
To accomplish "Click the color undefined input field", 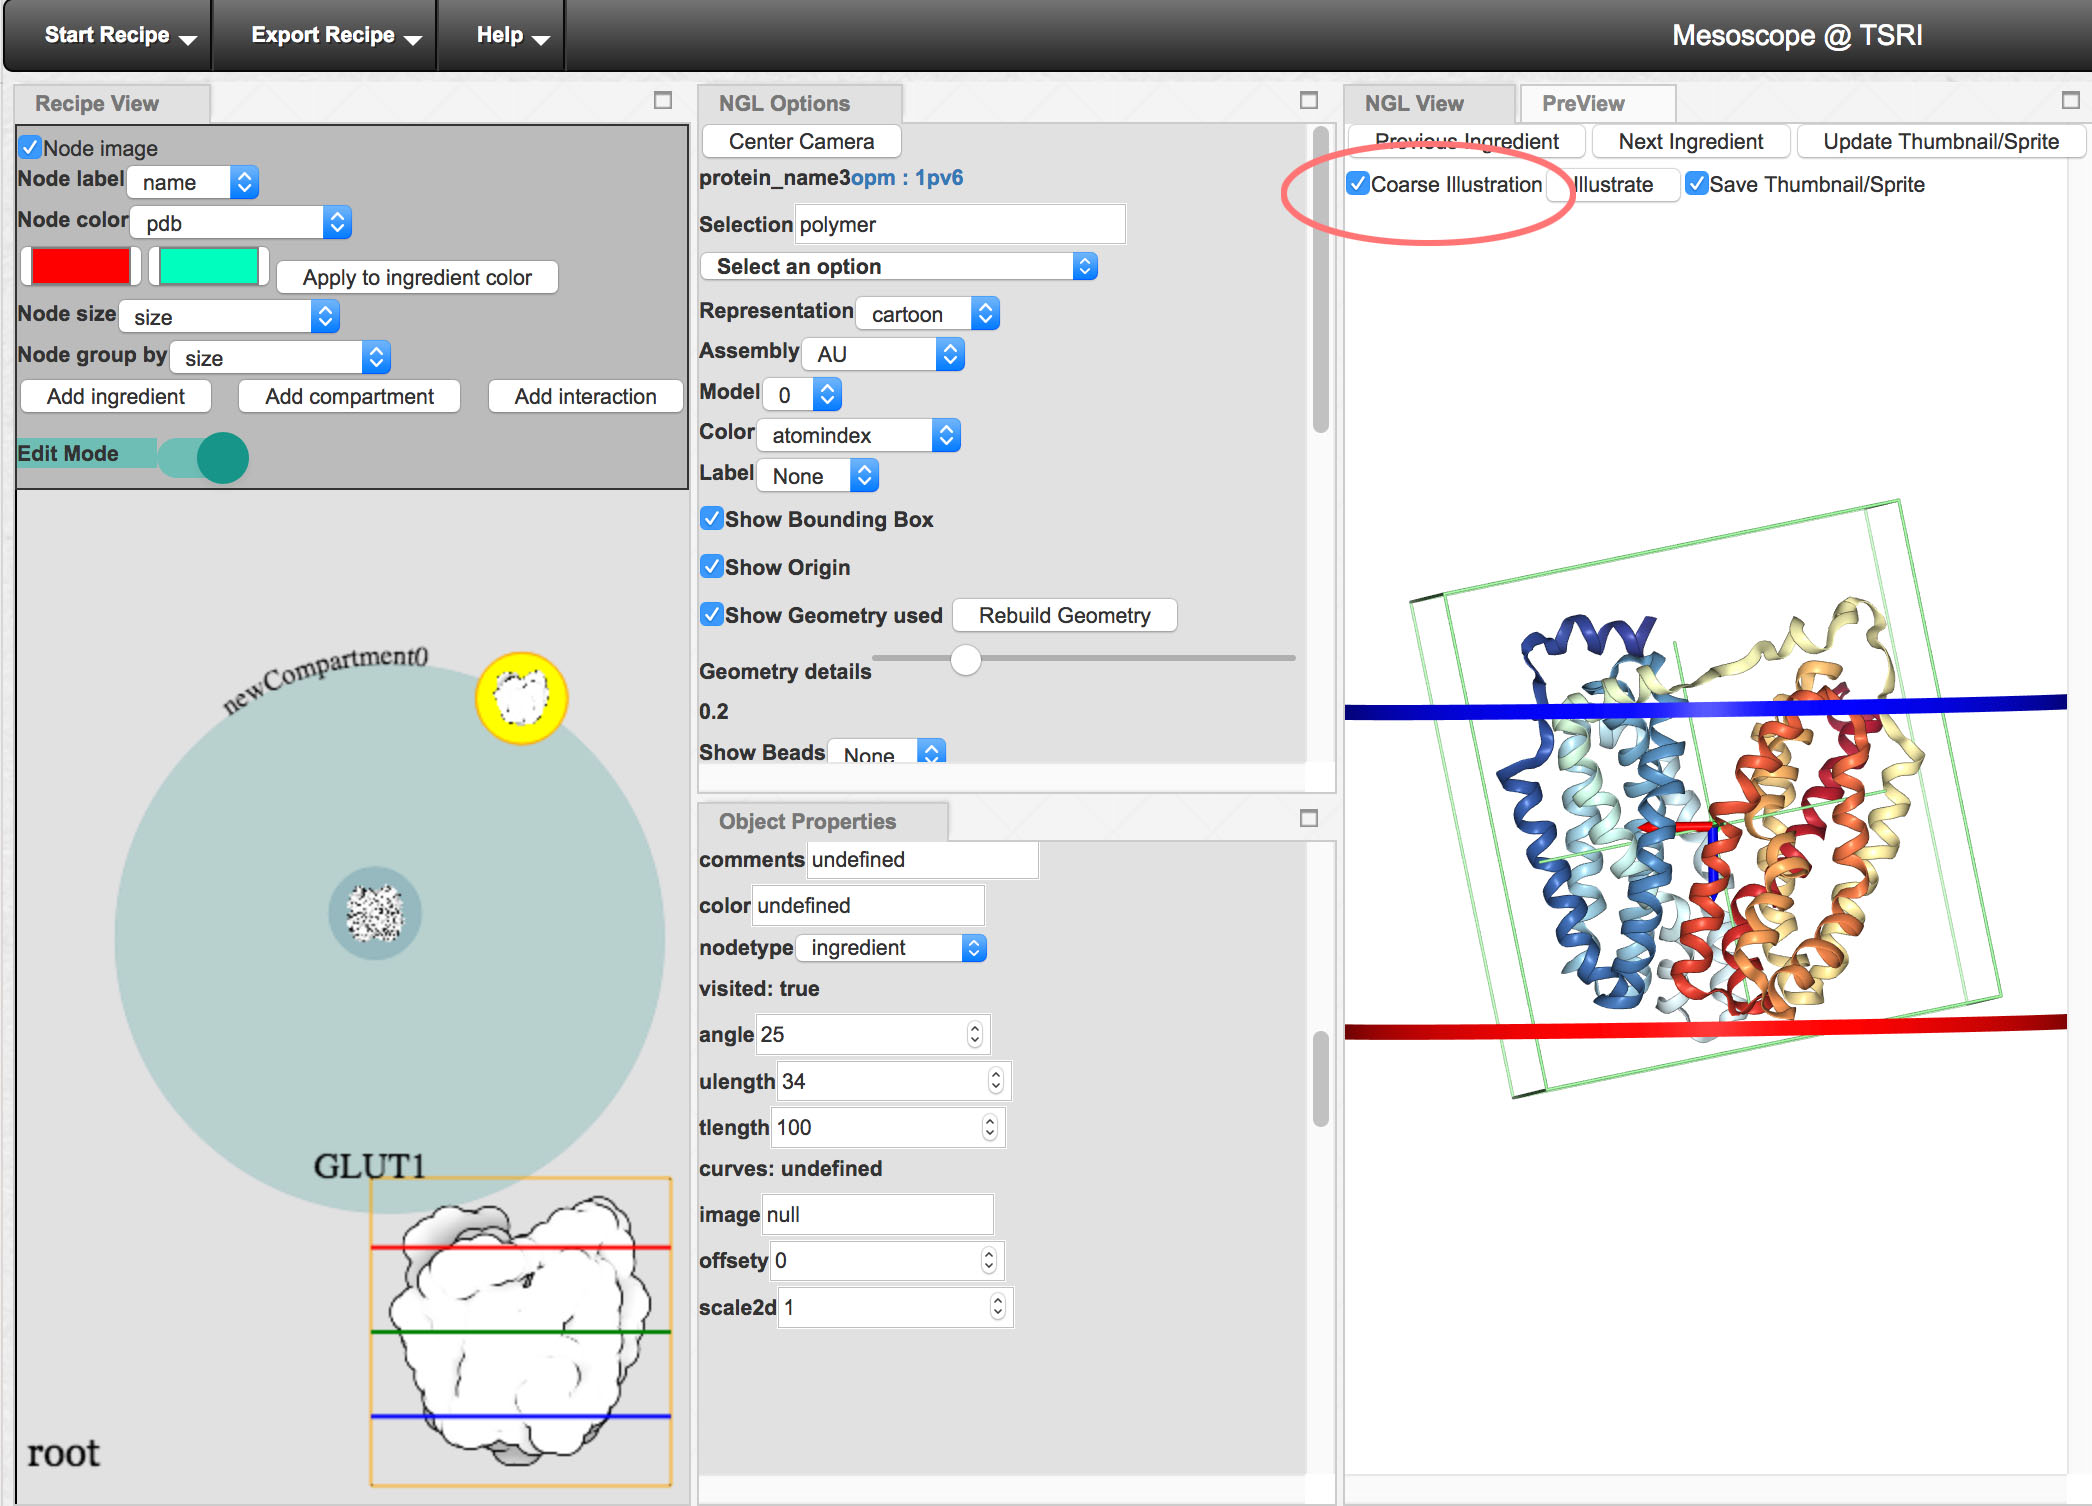I will point(868,906).
